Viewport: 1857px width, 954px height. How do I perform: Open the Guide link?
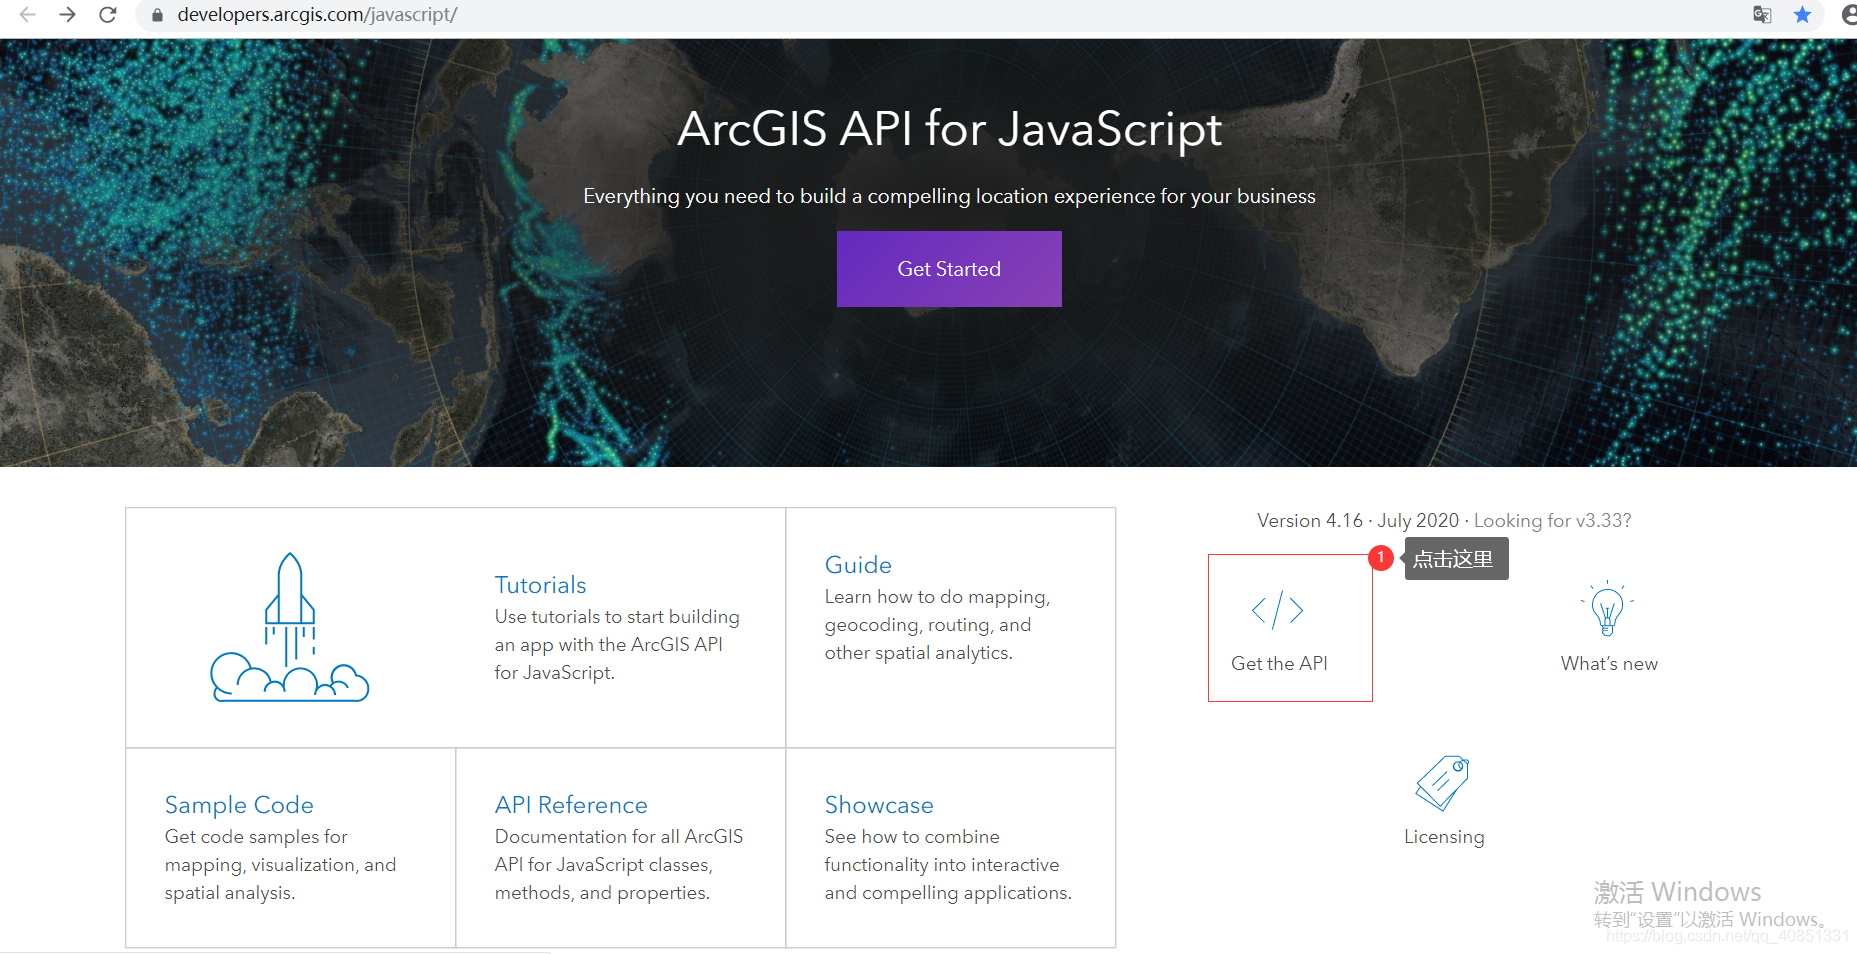pos(858,565)
